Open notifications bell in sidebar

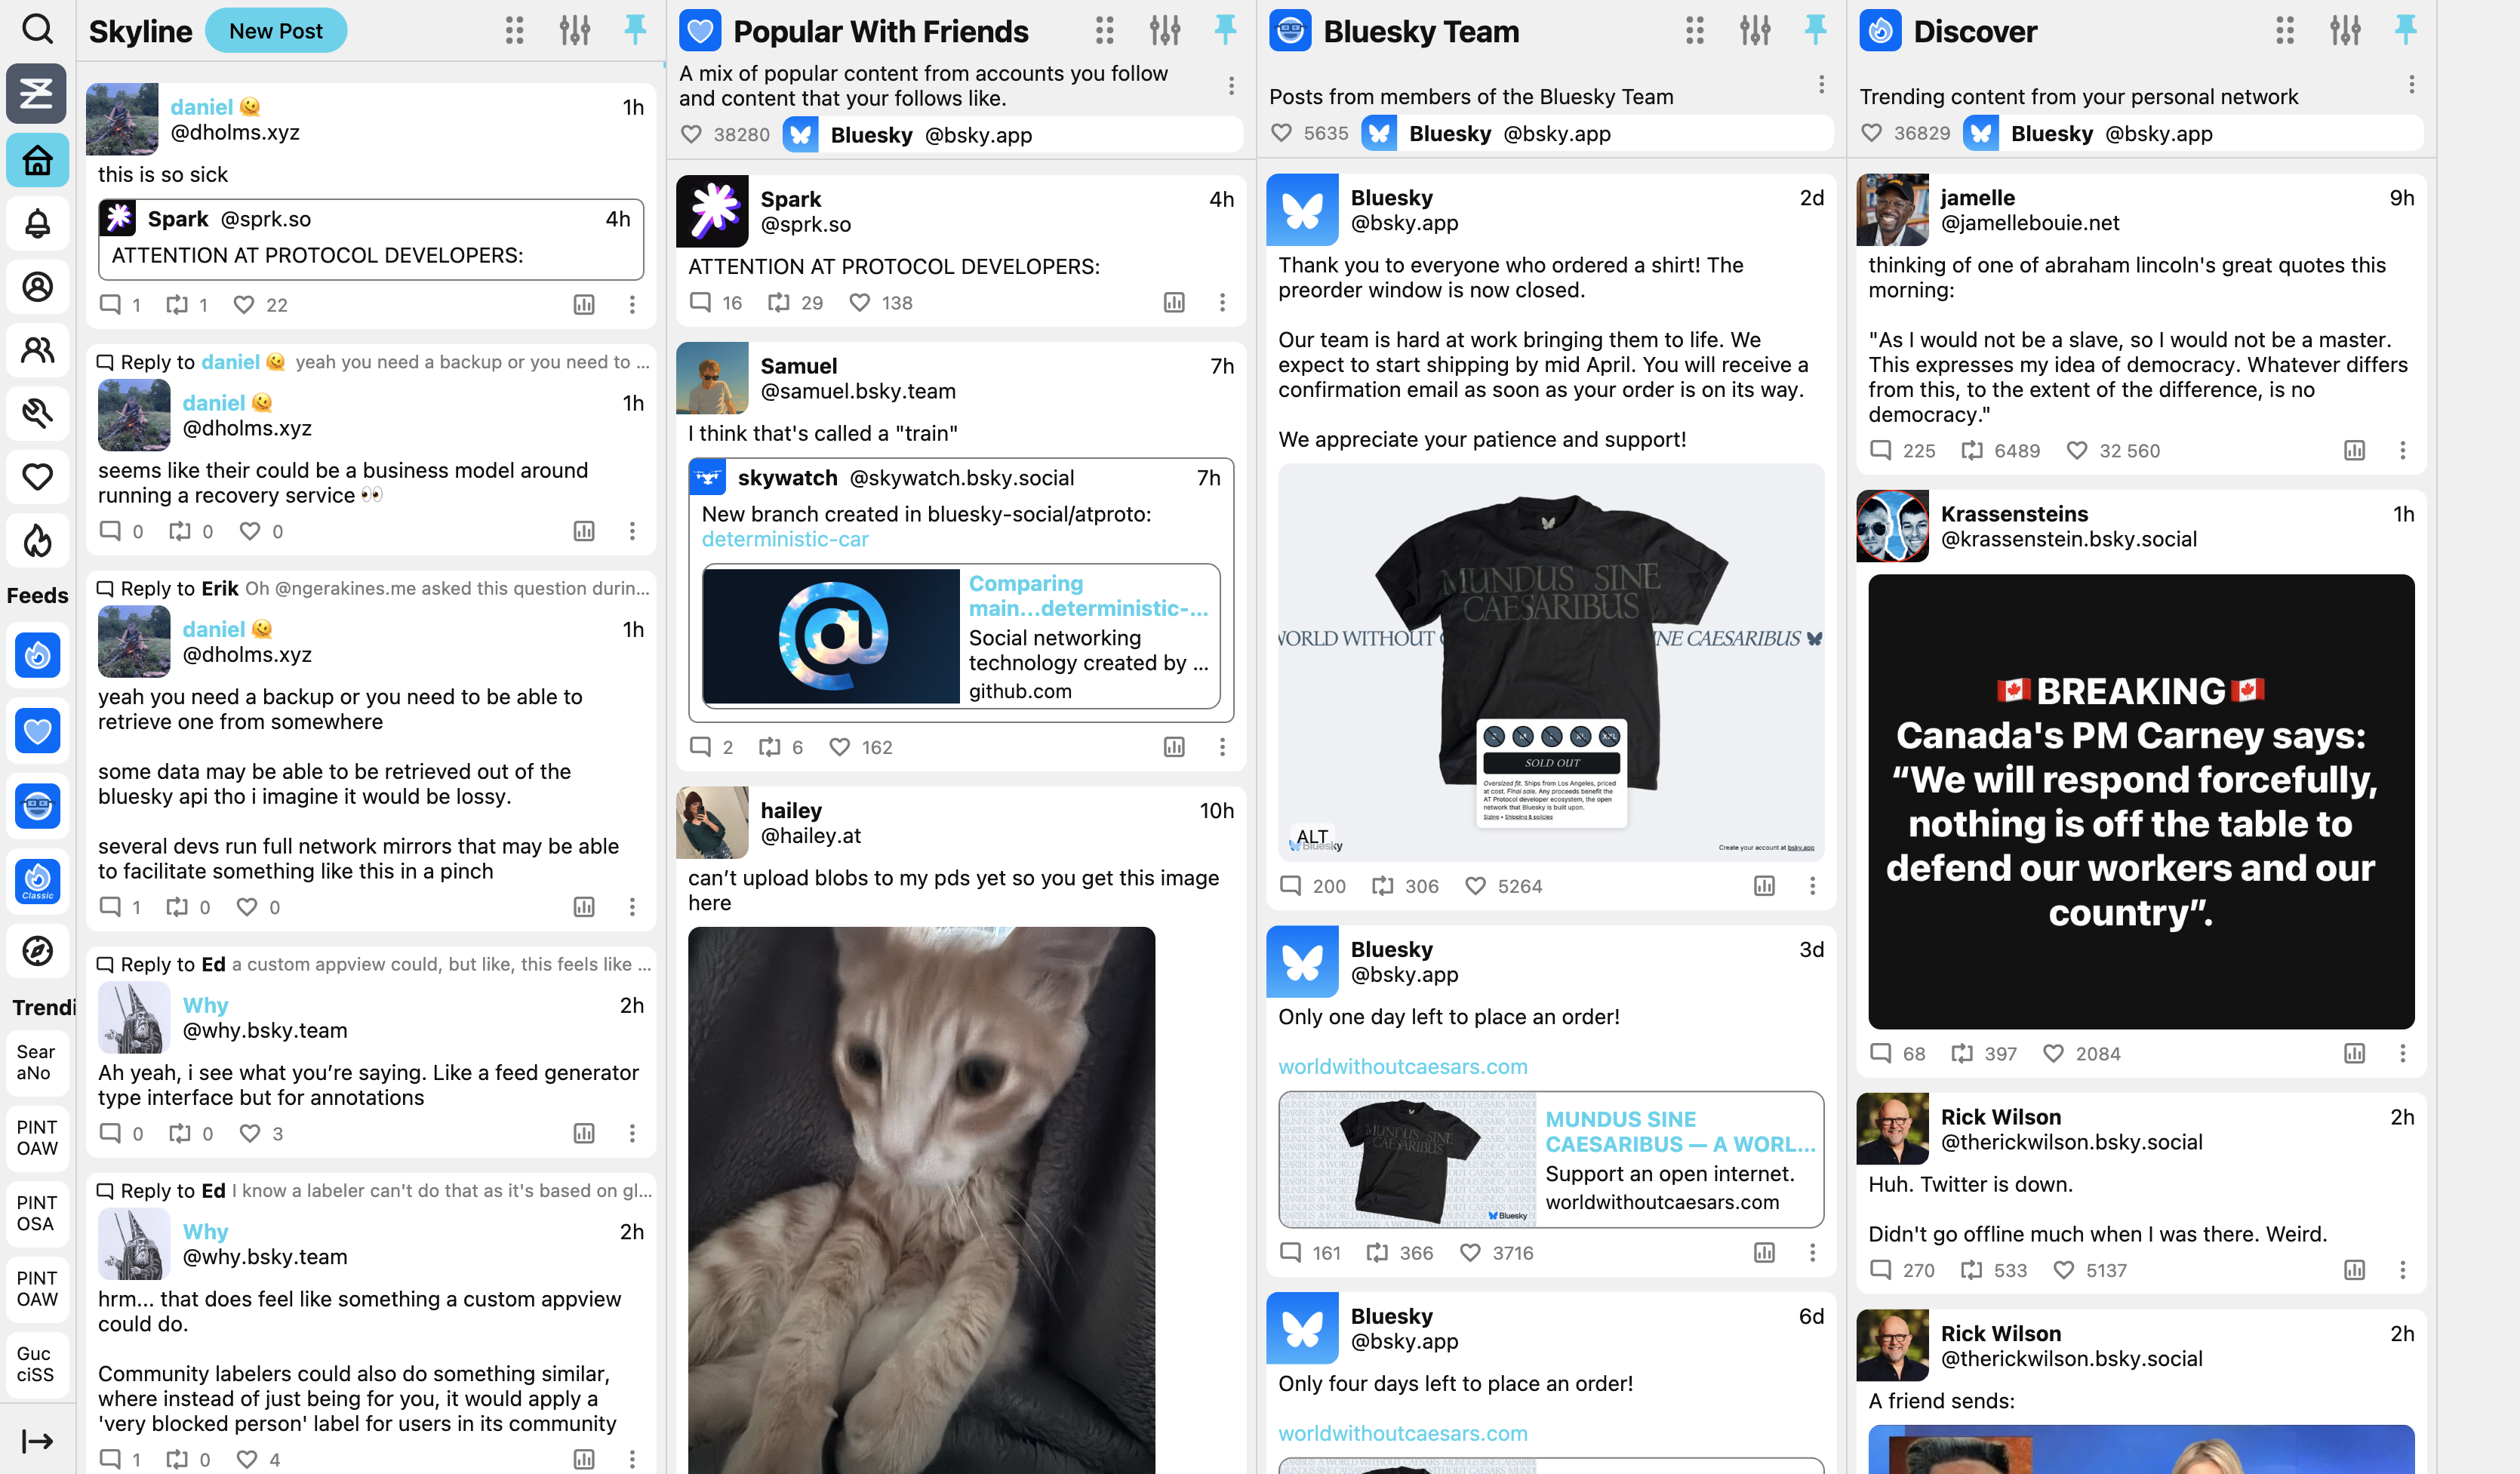pos(37,223)
